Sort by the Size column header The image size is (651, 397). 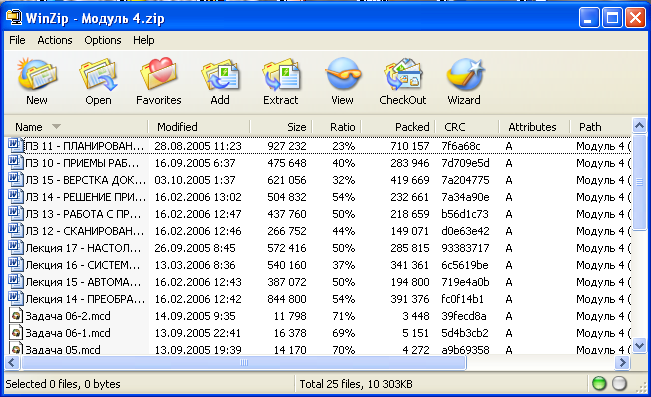(281, 127)
